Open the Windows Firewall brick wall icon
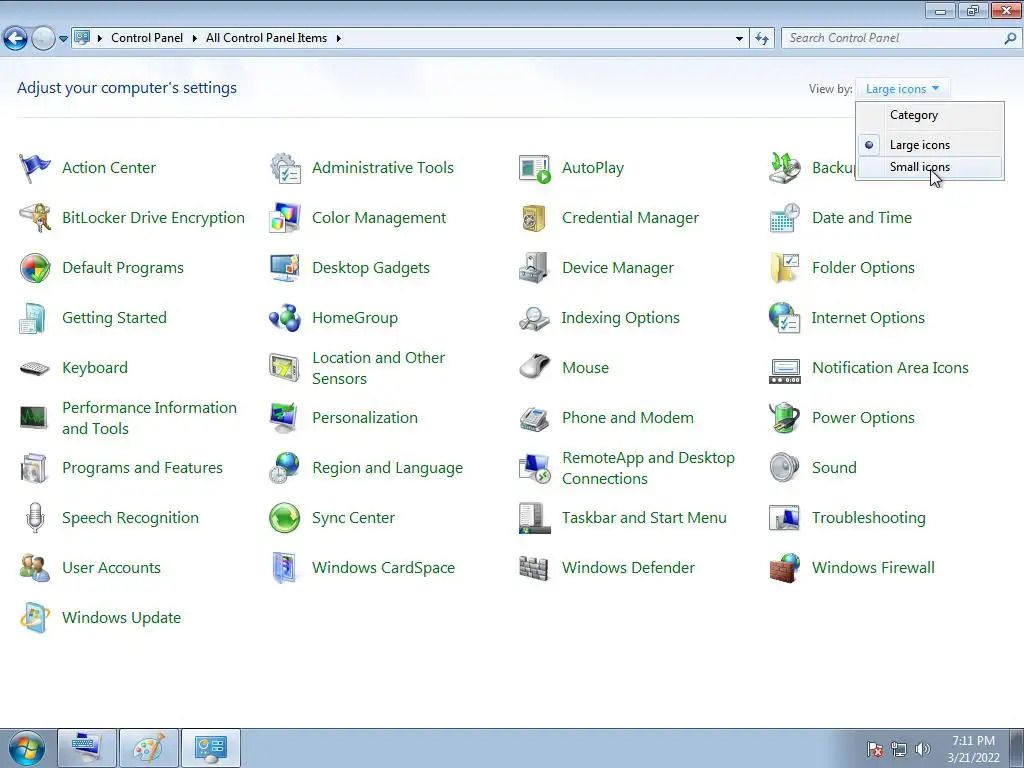Screen dimensions: 1024x768 point(785,568)
